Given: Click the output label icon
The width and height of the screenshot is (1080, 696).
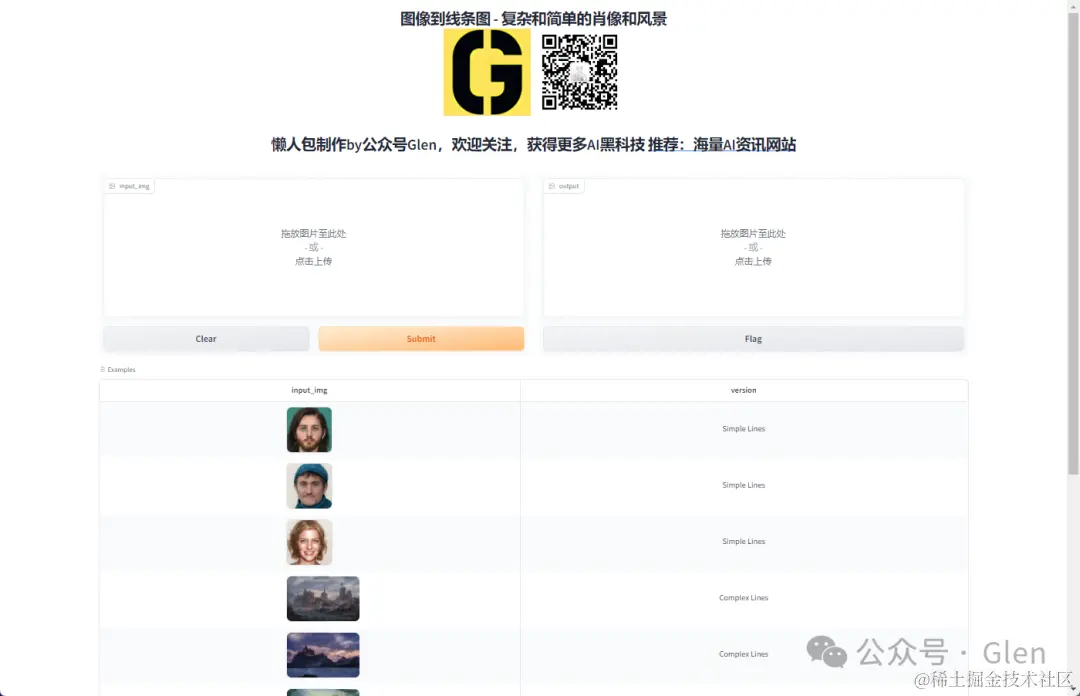Looking at the screenshot, I should [x=551, y=186].
